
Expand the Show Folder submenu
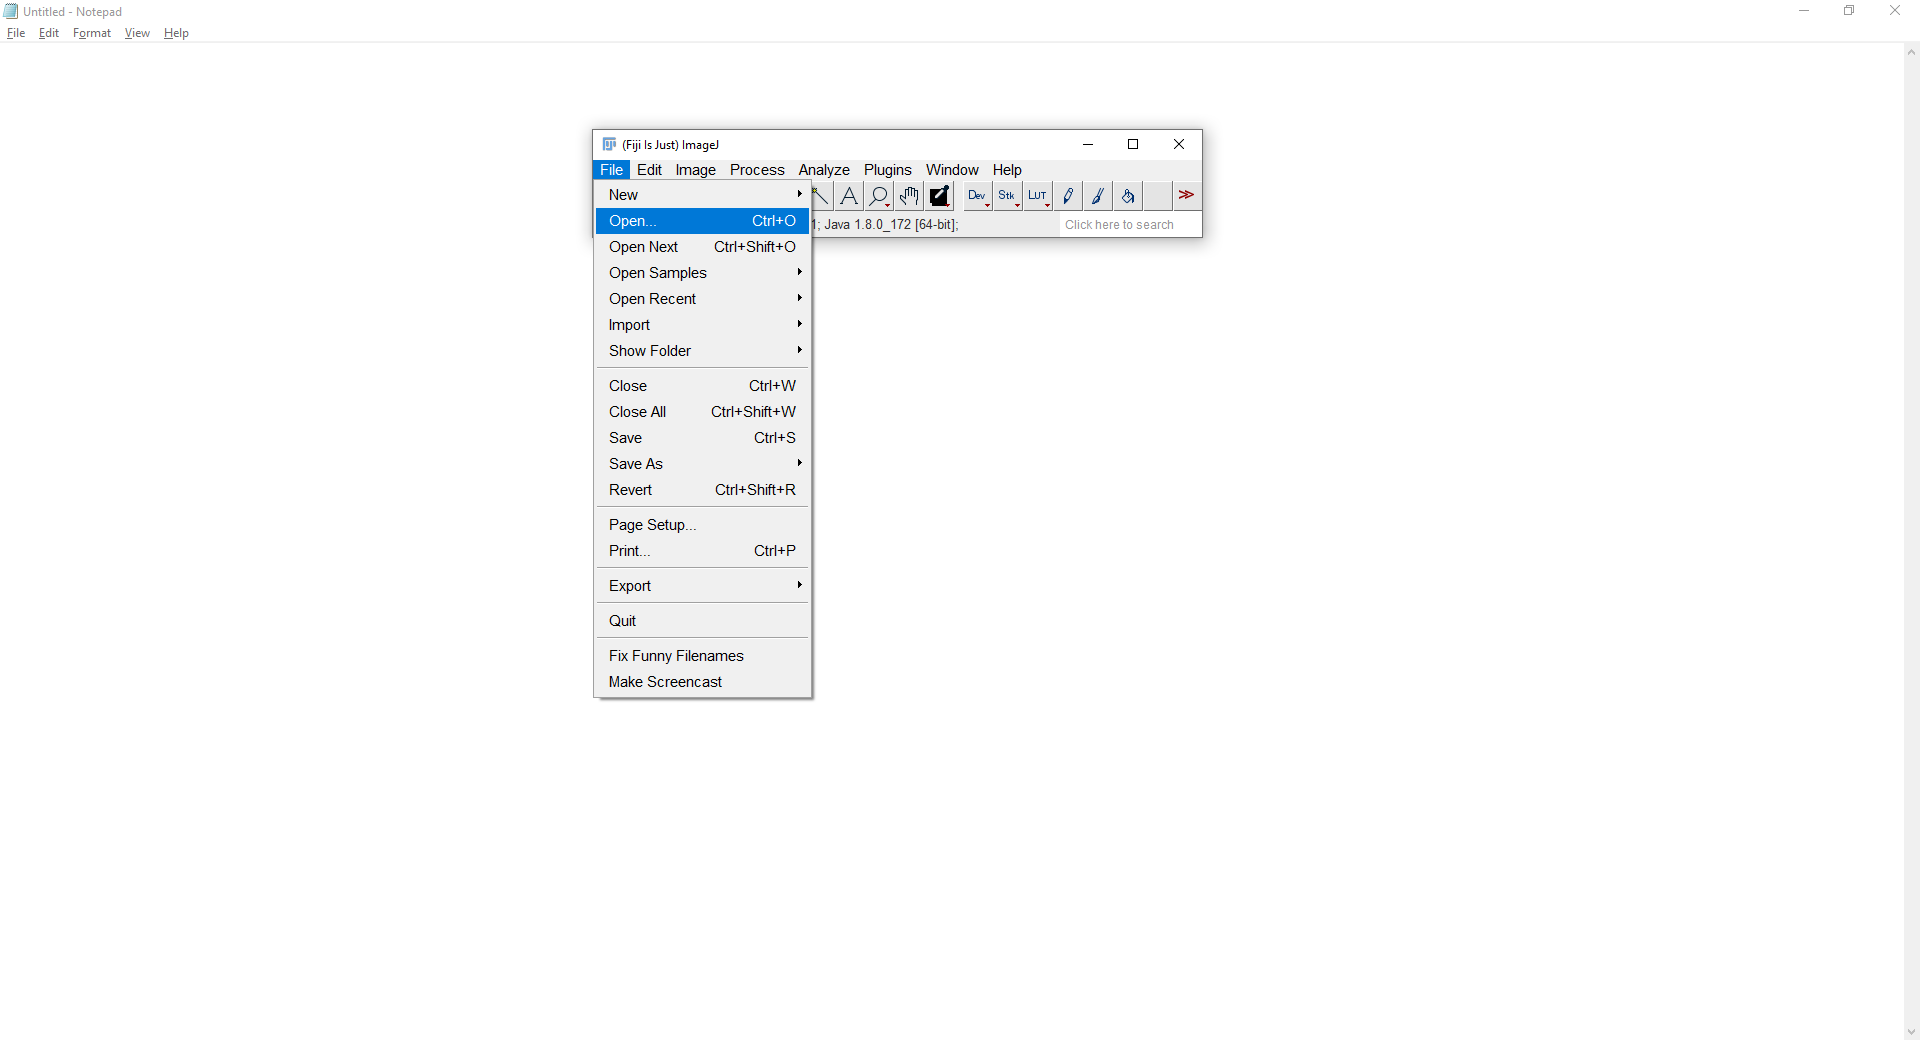pyautogui.click(x=702, y=351)
